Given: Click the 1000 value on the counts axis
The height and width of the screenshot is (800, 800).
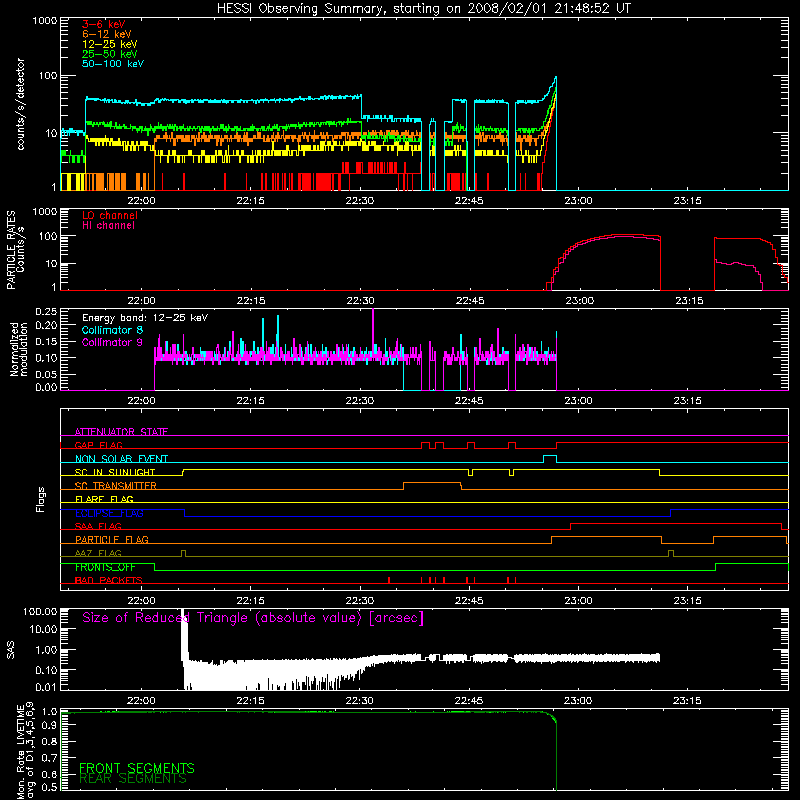Looking at the screenshot, I should tap(45, 21).
